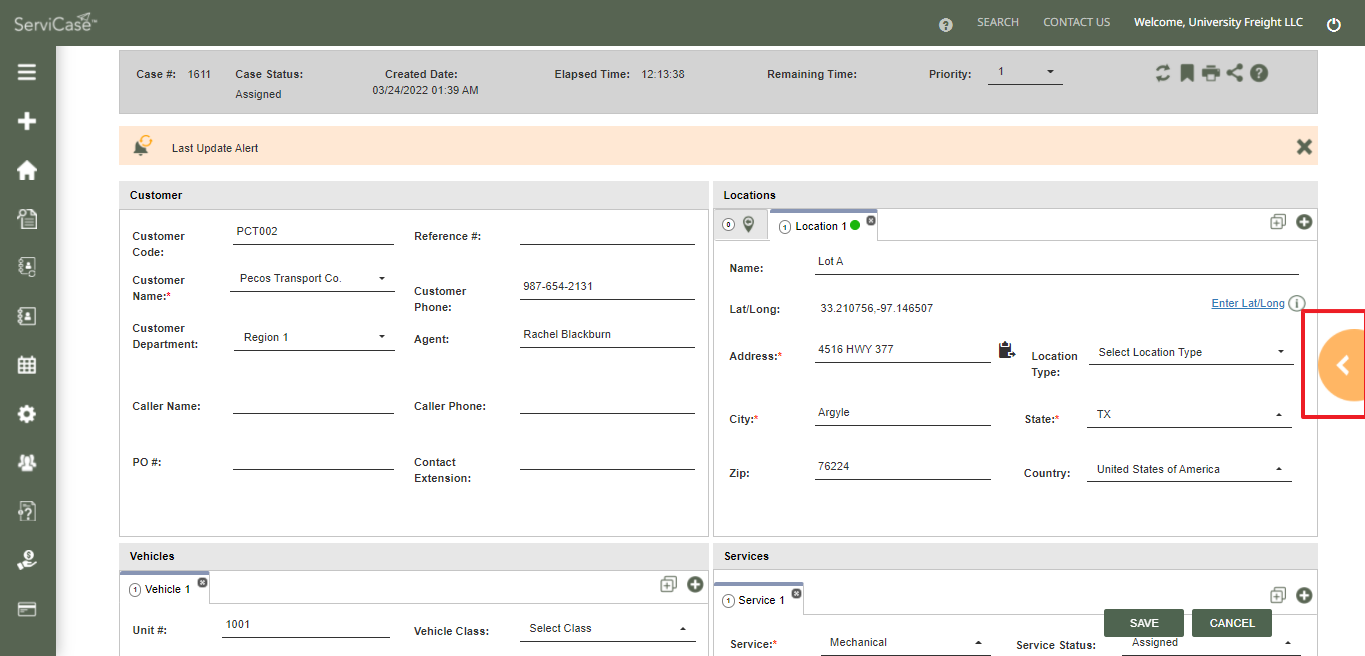Toggle the hamburger menu in sidebar
1365x656 pixels.
tap(27, 72)
